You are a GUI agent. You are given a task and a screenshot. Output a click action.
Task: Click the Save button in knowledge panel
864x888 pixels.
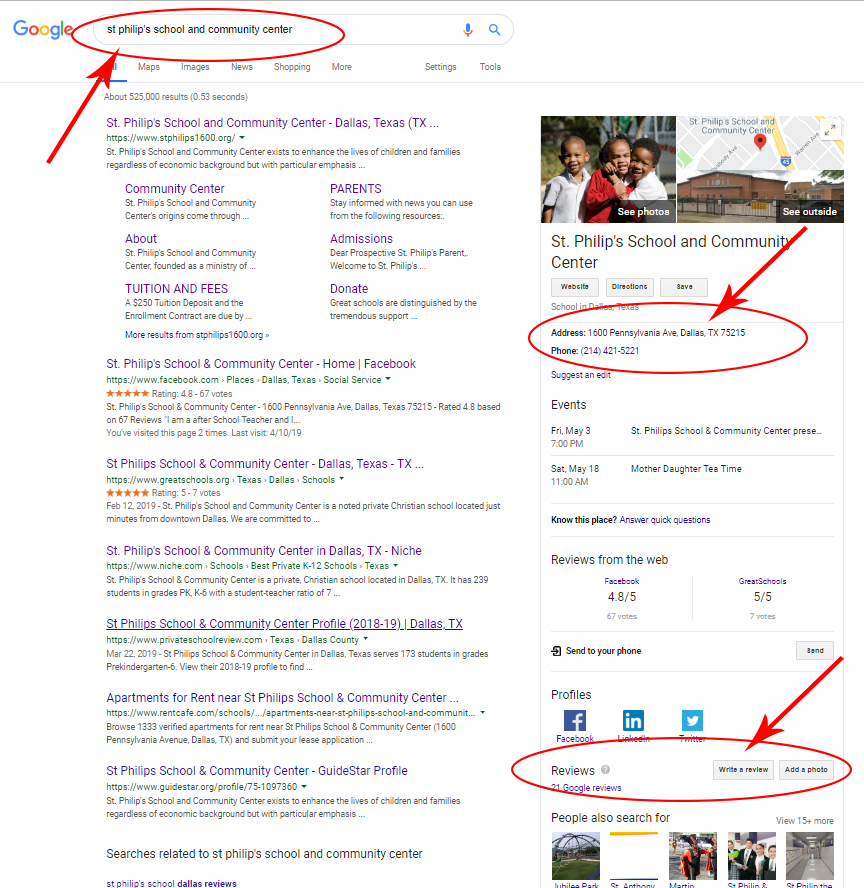[685, 287]
